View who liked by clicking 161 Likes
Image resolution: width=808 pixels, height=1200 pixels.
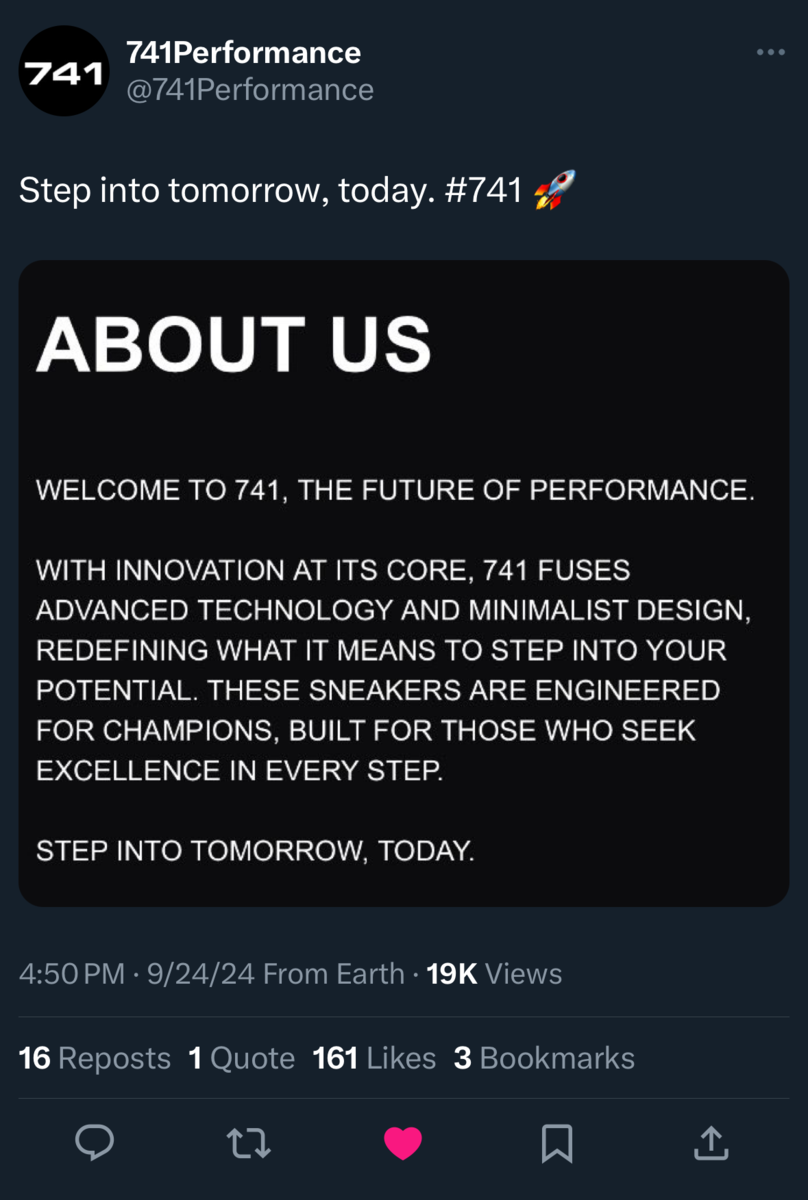[x=373, y=1057]
